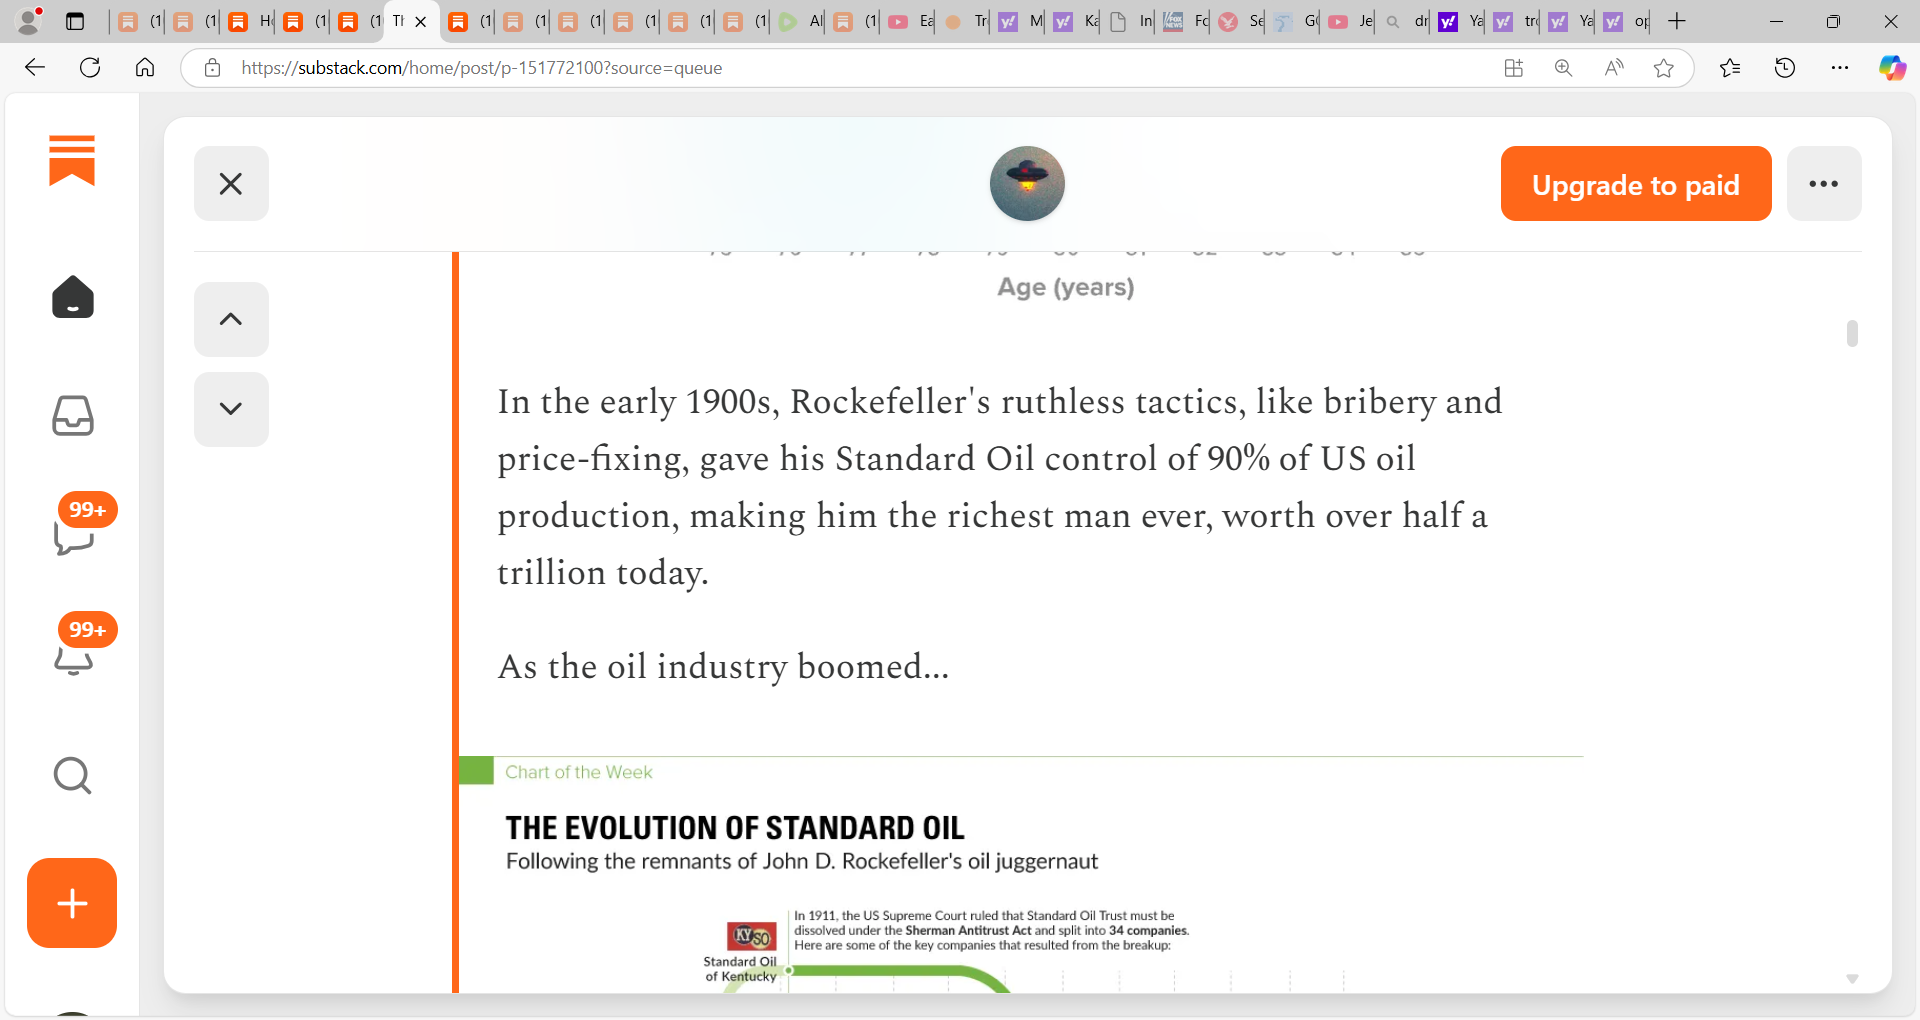
Task: Open the Search magnifier icon in sidebar
Action: (x=72, y=775)
